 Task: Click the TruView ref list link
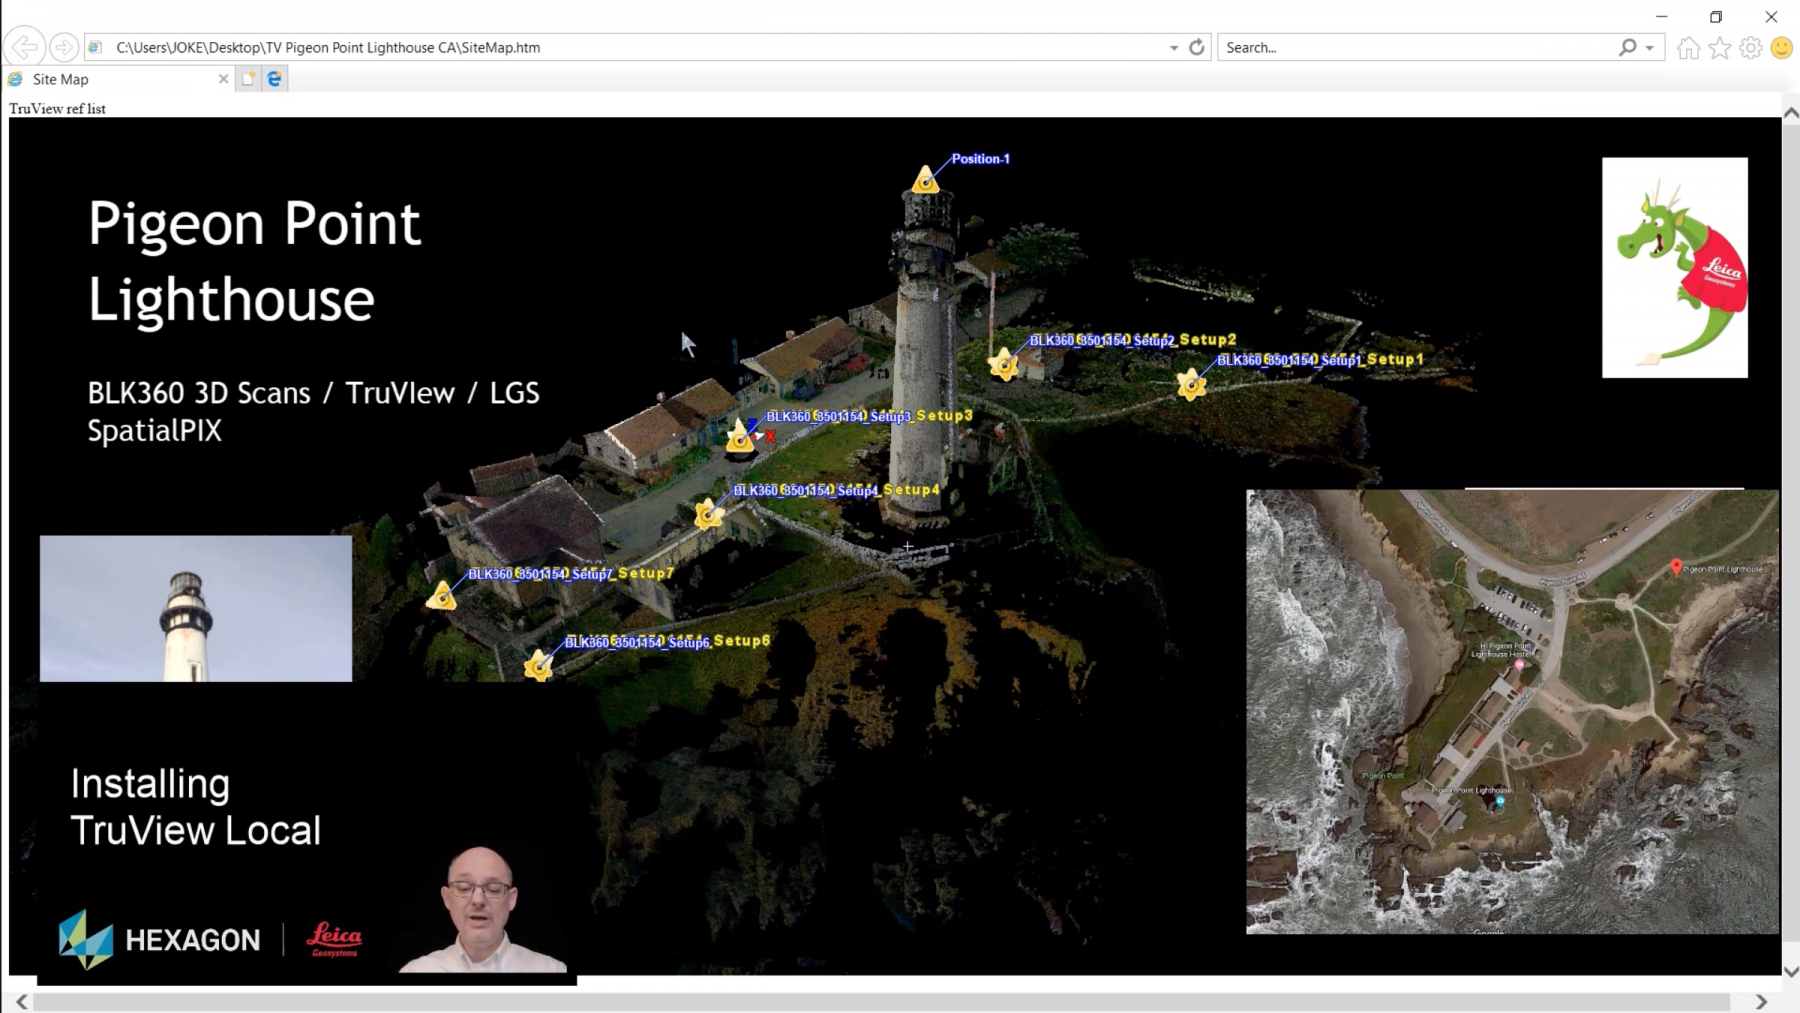pyautogui.click(x=57, y=109)
